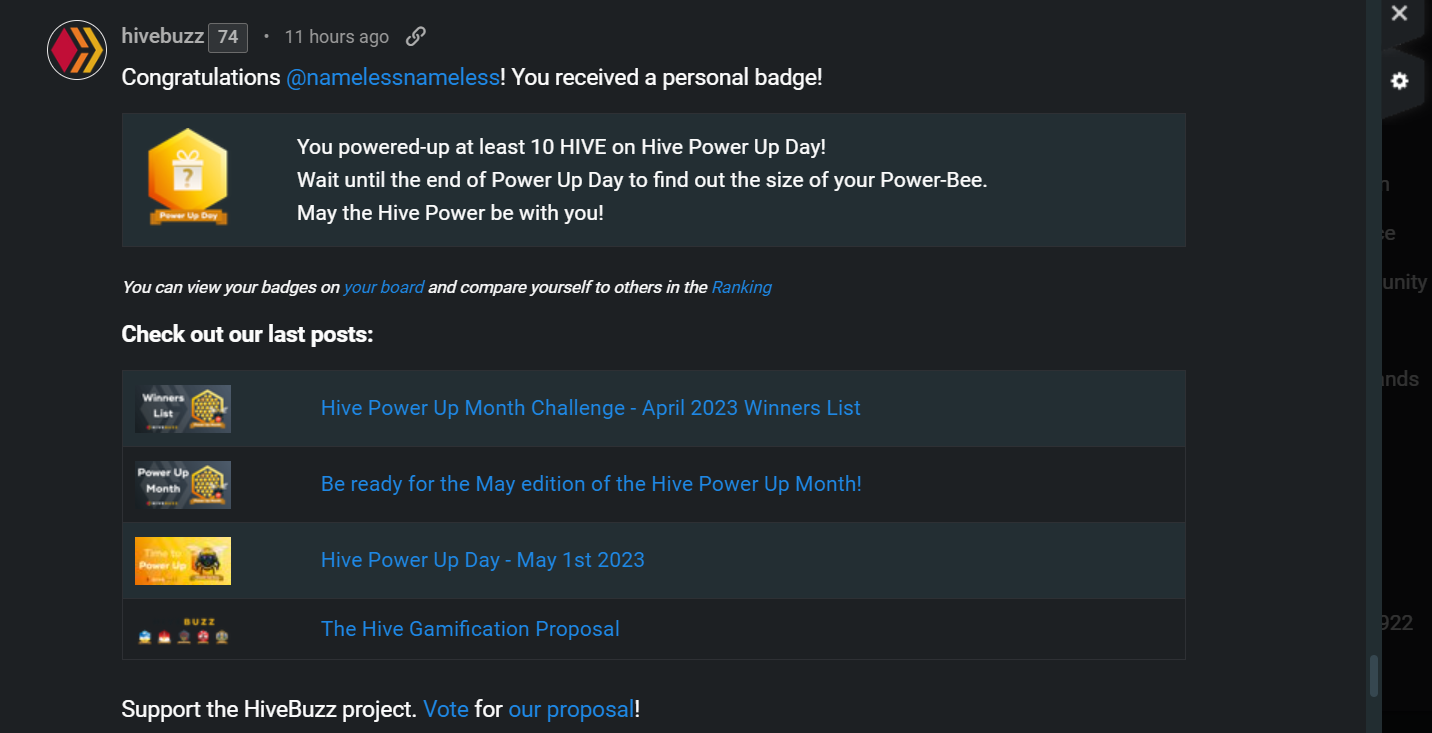Image resolution: width=1432 pixels, height=733 pixels.
Task: Open the Winners List post thumbnail
Action: [x=183, y=408]
